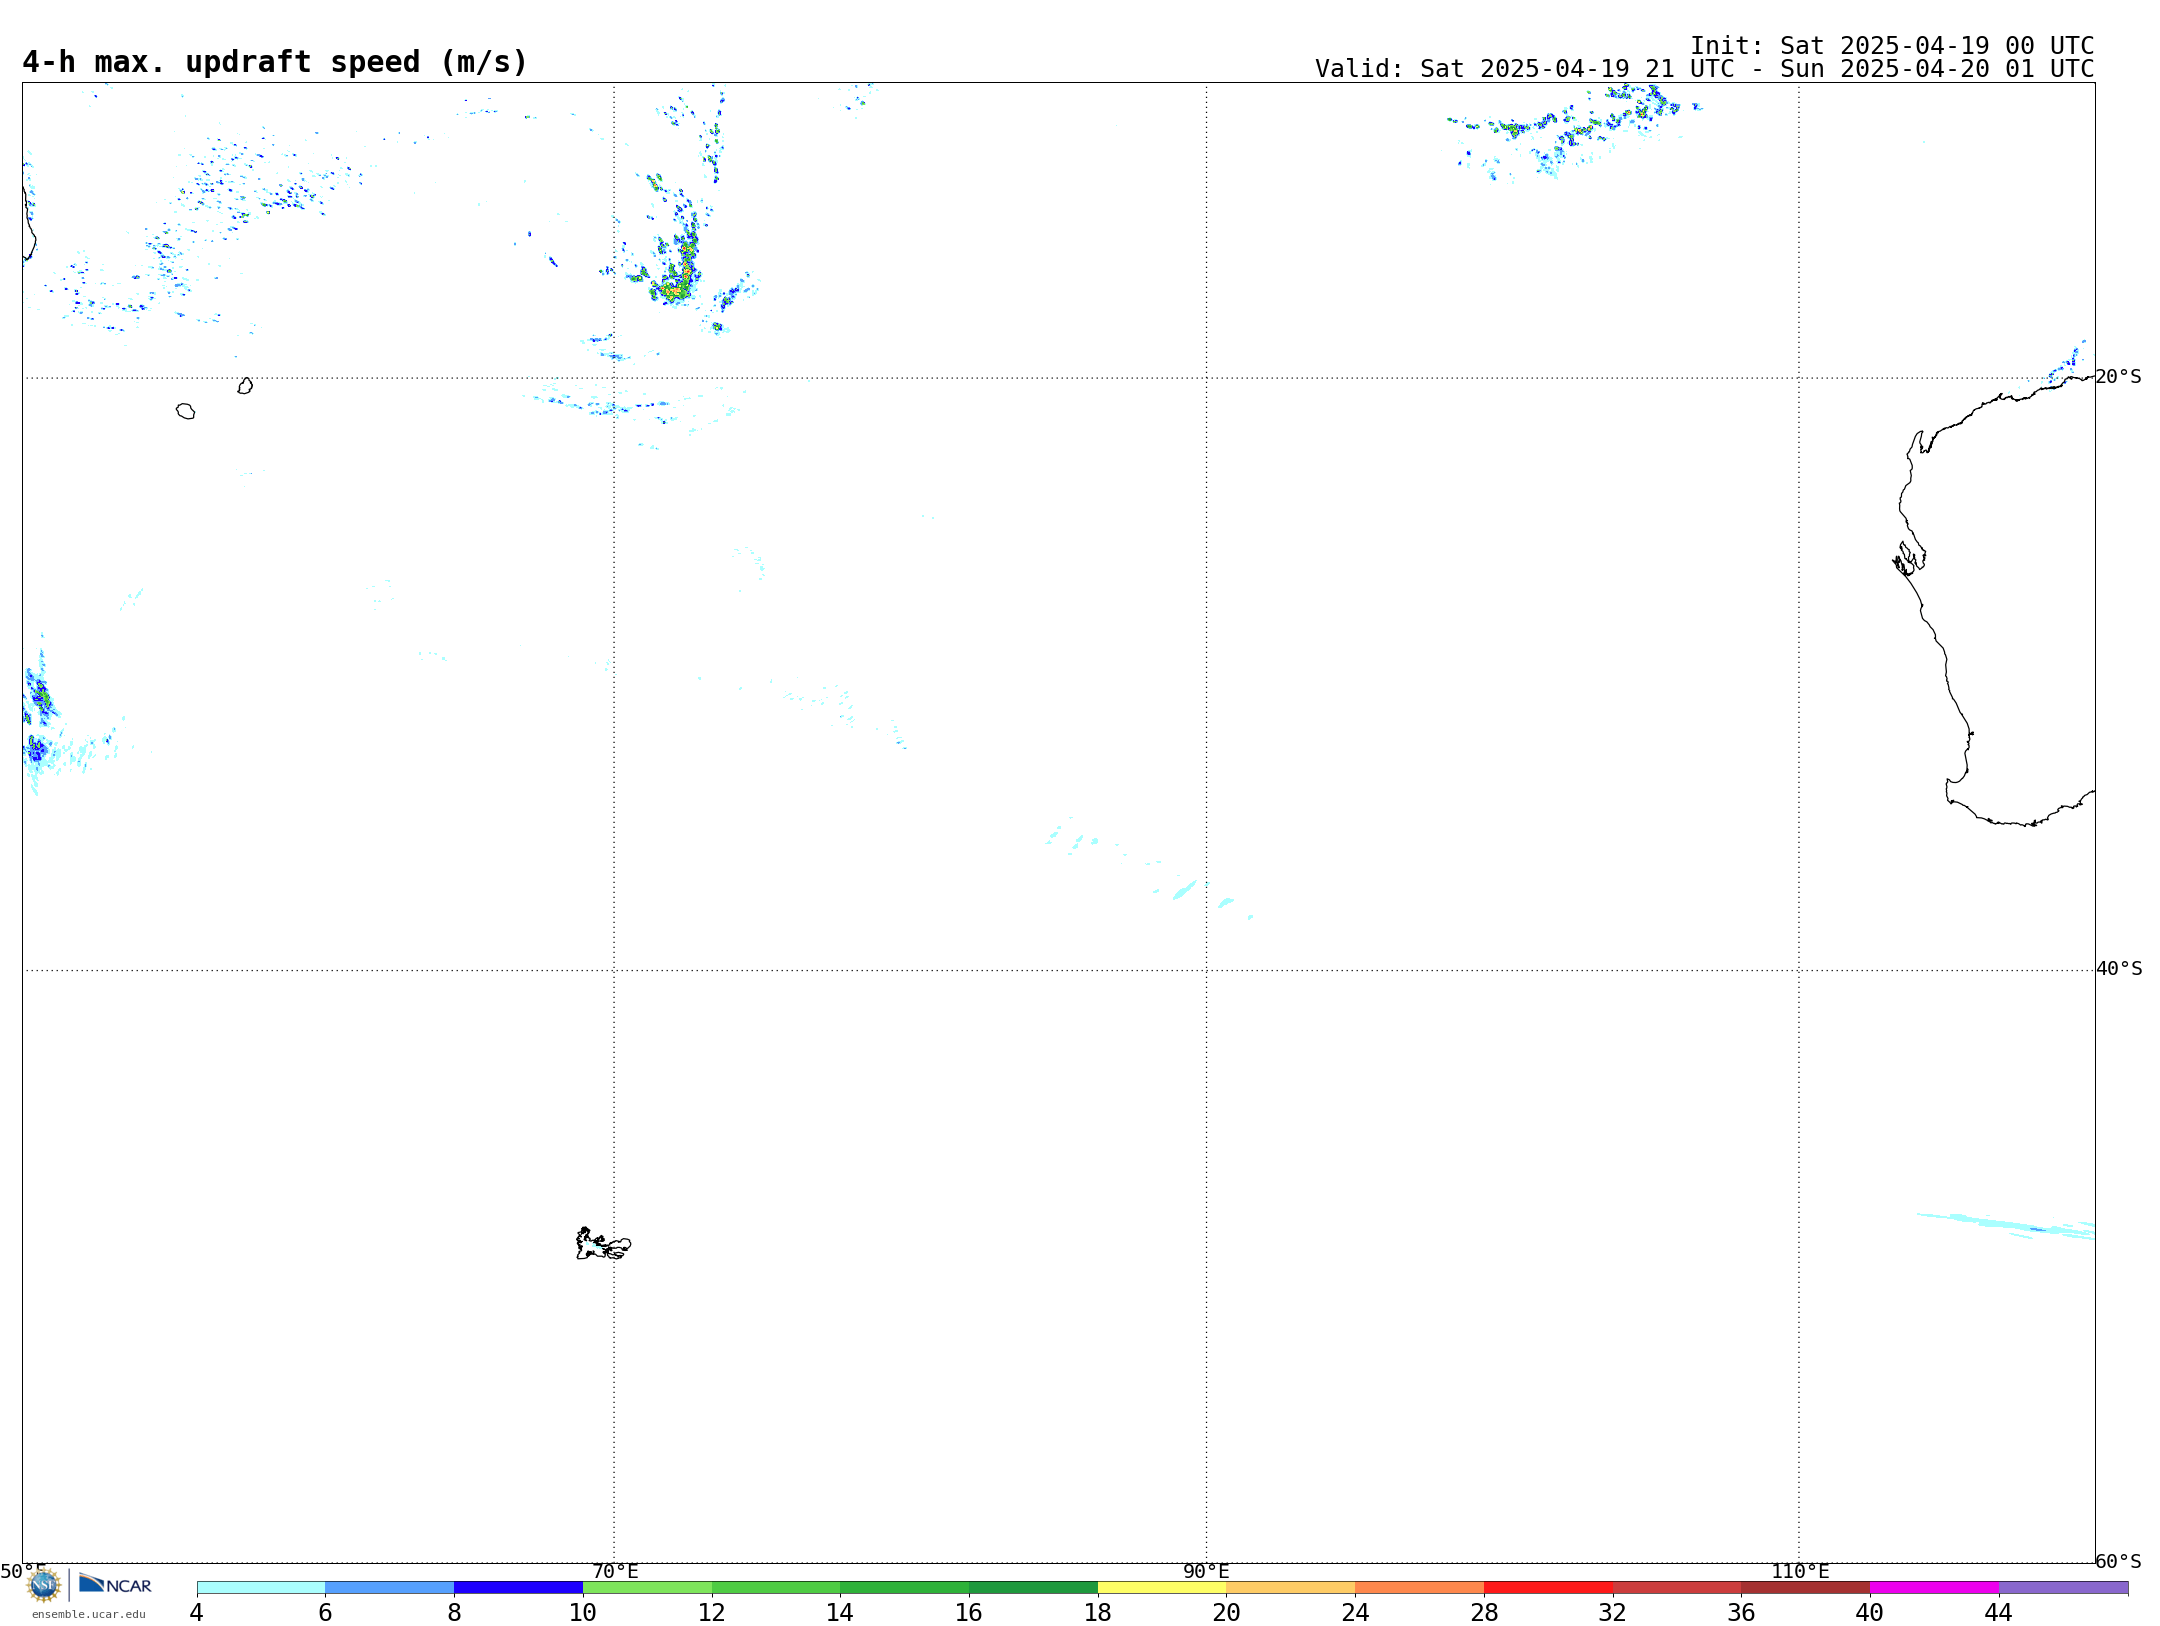
Task: Click the 90°E longitude label
Action: (1206, 1571)
